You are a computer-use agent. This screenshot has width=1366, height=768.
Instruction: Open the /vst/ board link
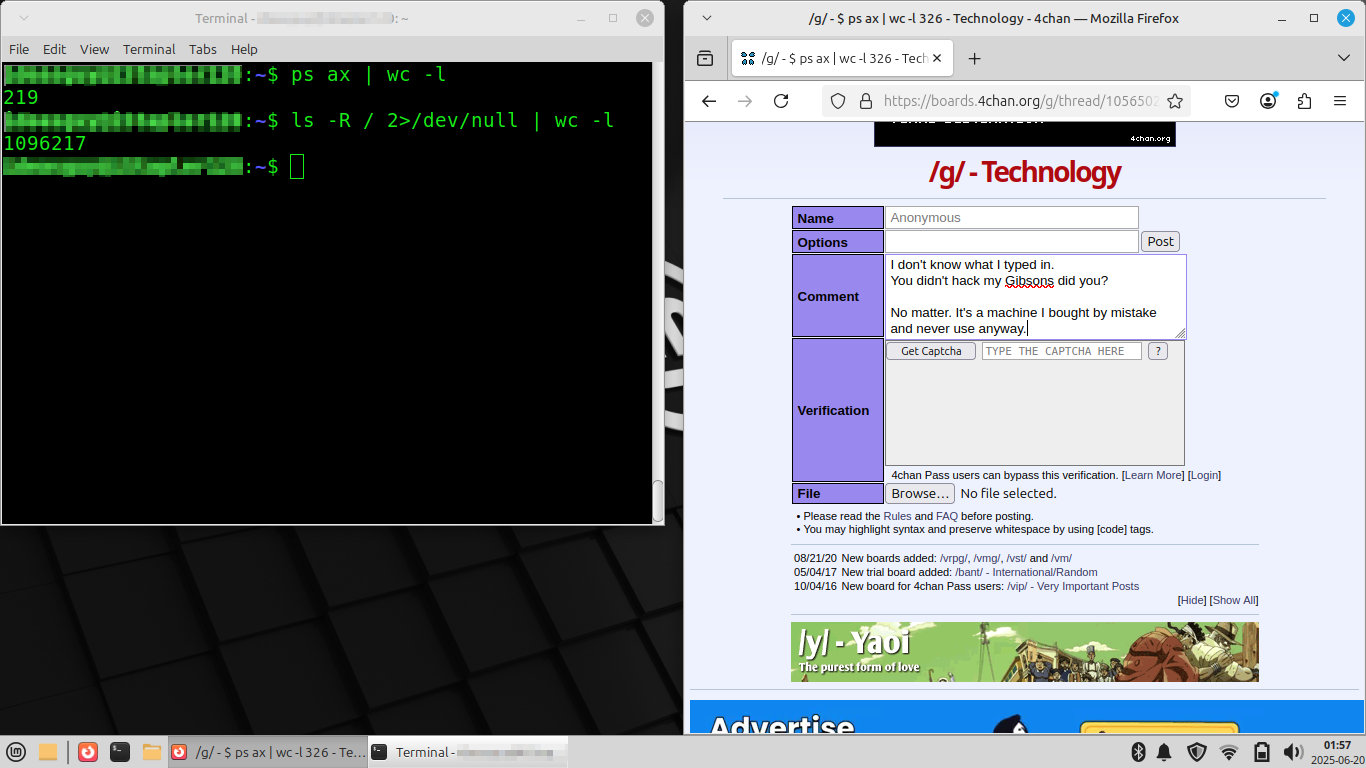(1016, 558)
